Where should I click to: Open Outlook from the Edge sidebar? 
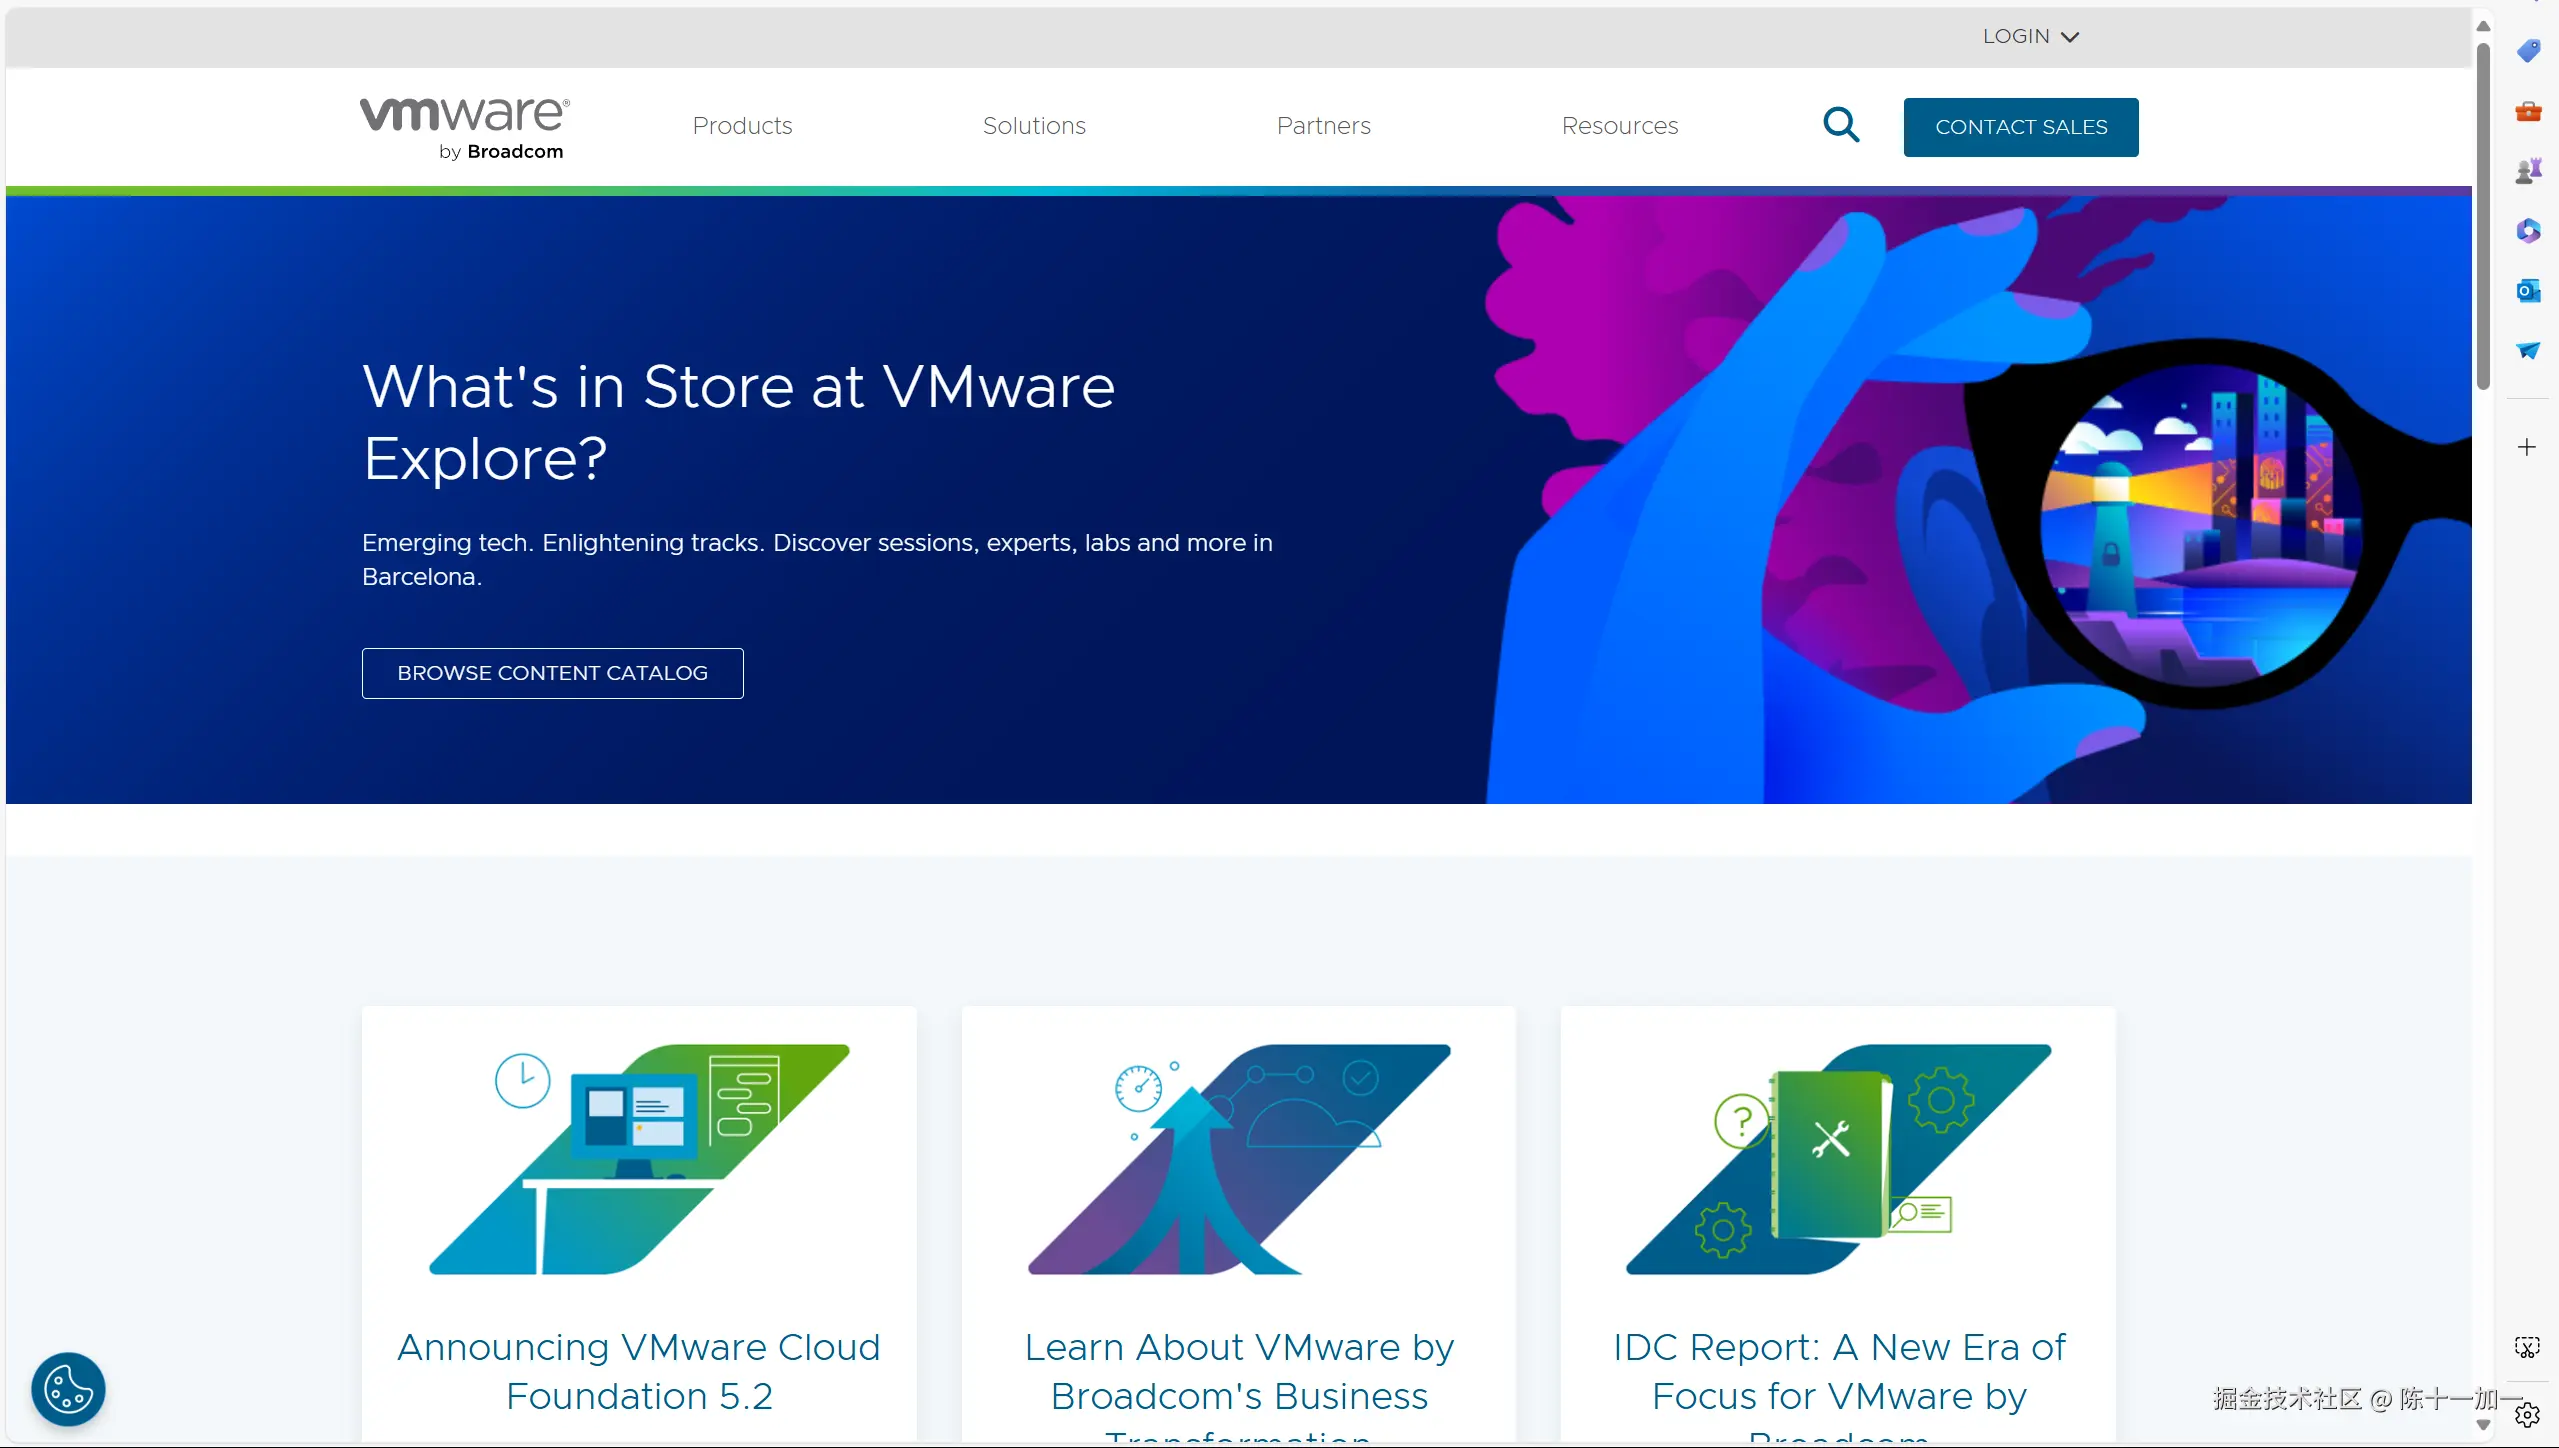point(2529,291)
